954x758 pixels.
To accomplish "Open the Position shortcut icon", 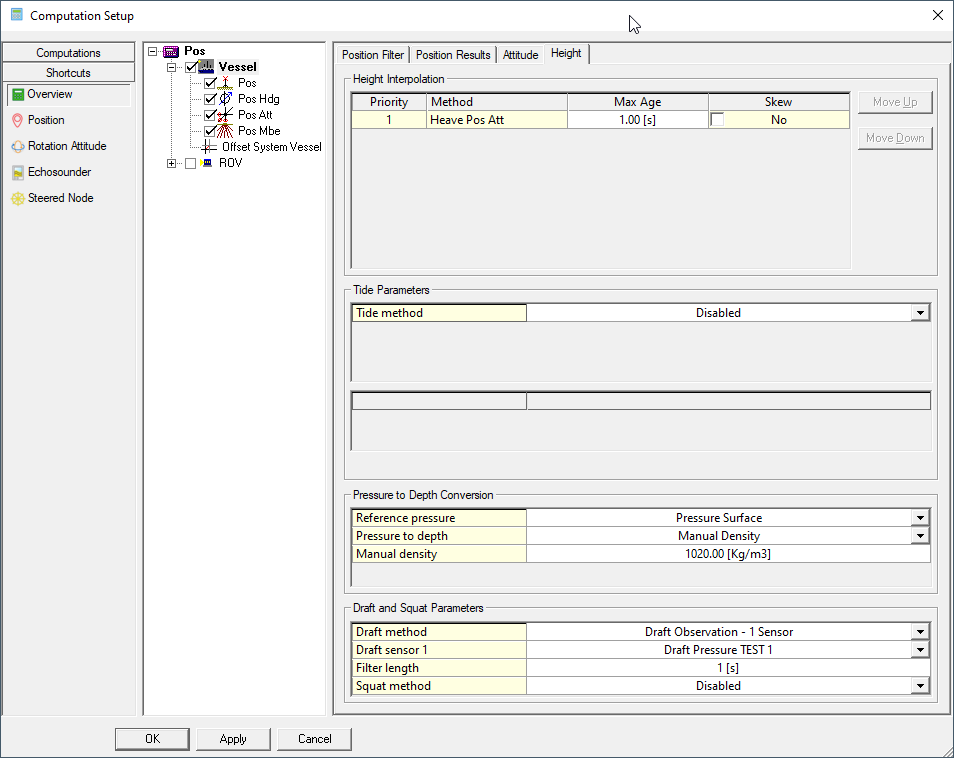I will coord(18,120).
